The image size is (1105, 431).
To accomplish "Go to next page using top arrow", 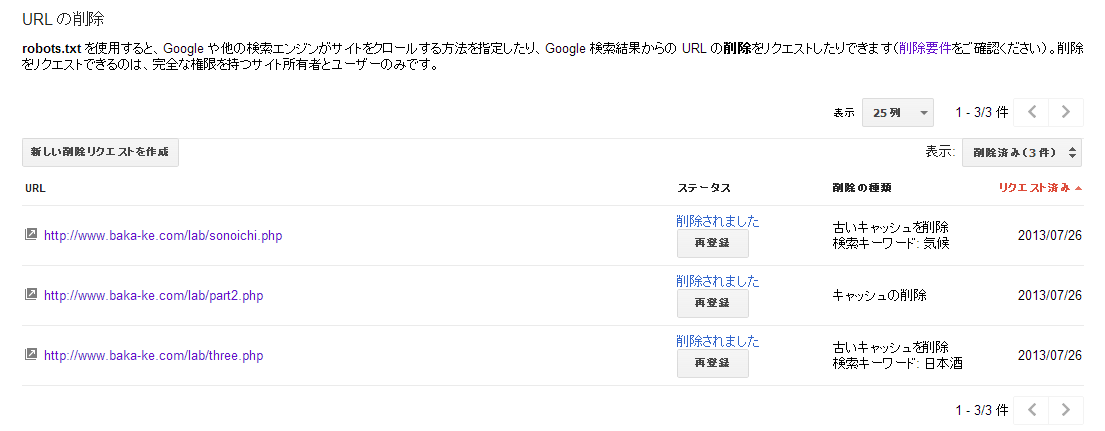I will tap(1066, 112).
